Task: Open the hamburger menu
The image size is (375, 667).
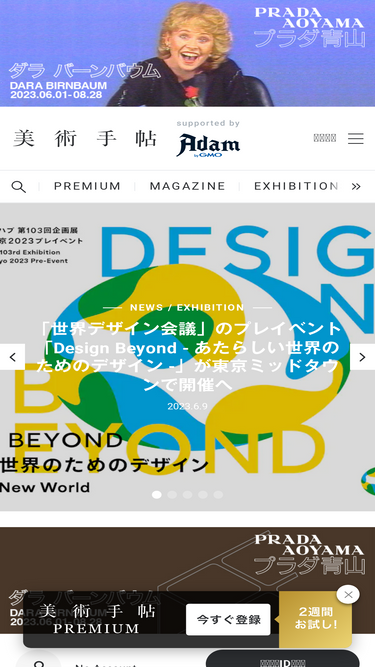Action: 355,138
